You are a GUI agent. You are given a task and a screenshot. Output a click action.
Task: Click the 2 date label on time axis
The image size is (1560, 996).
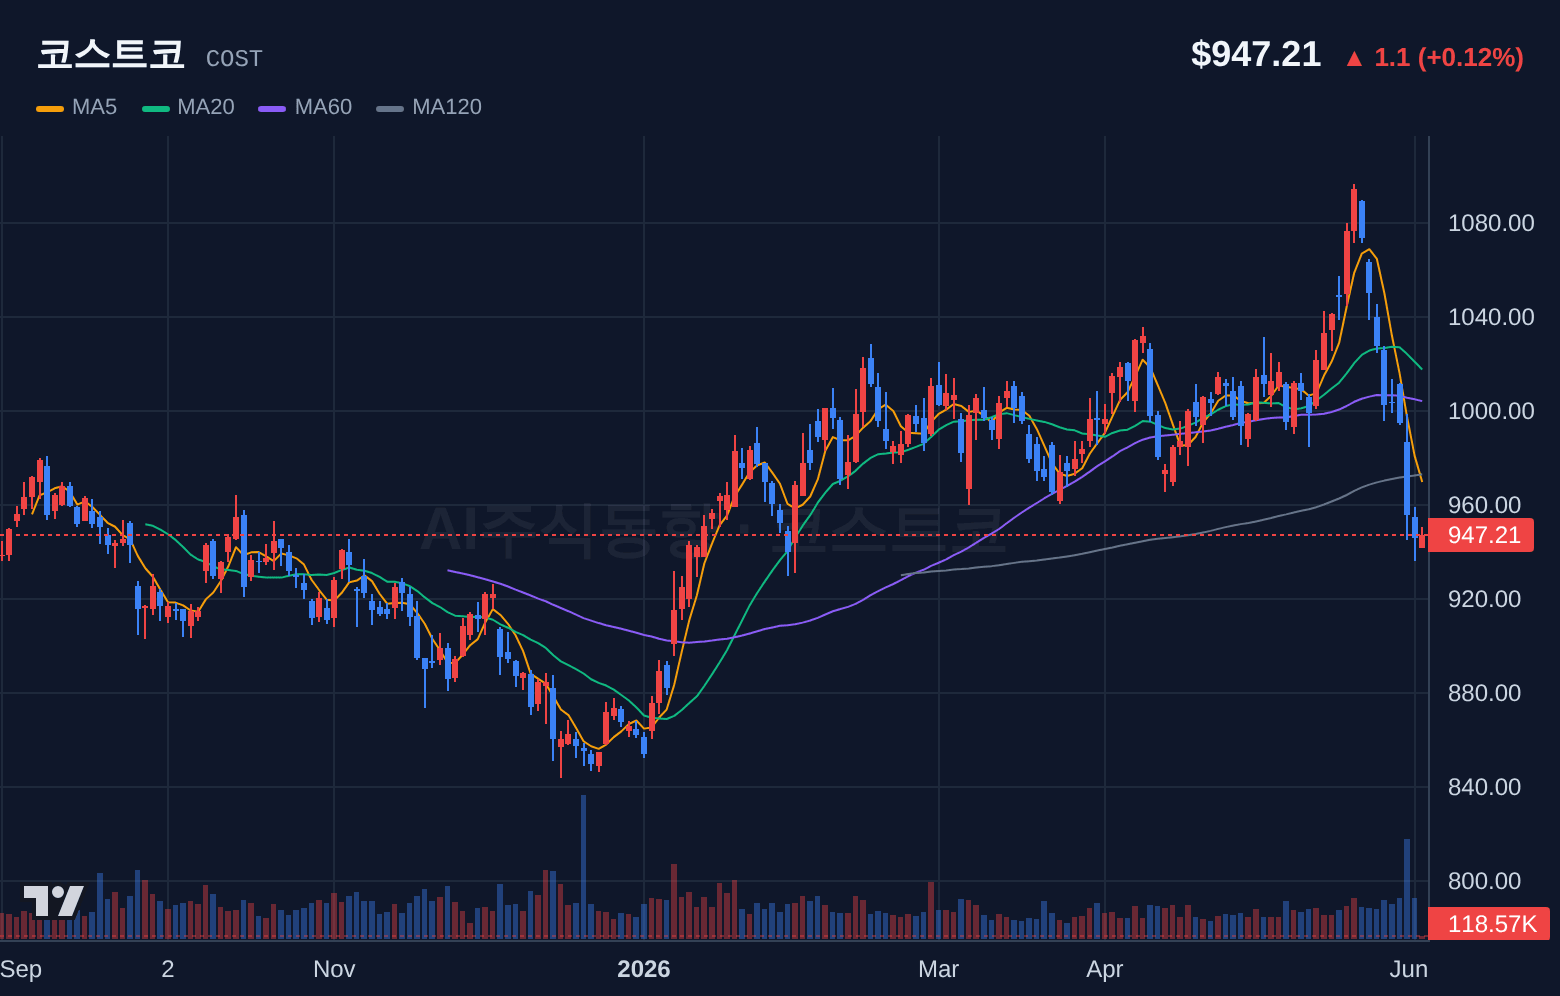coord(168,969)
